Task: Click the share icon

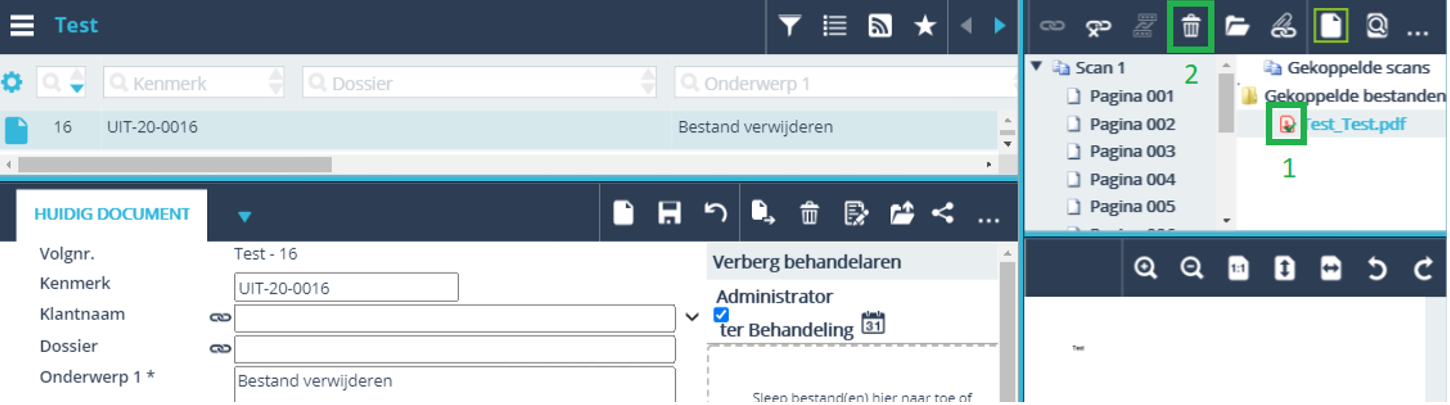Action: (x=943, y=213)
